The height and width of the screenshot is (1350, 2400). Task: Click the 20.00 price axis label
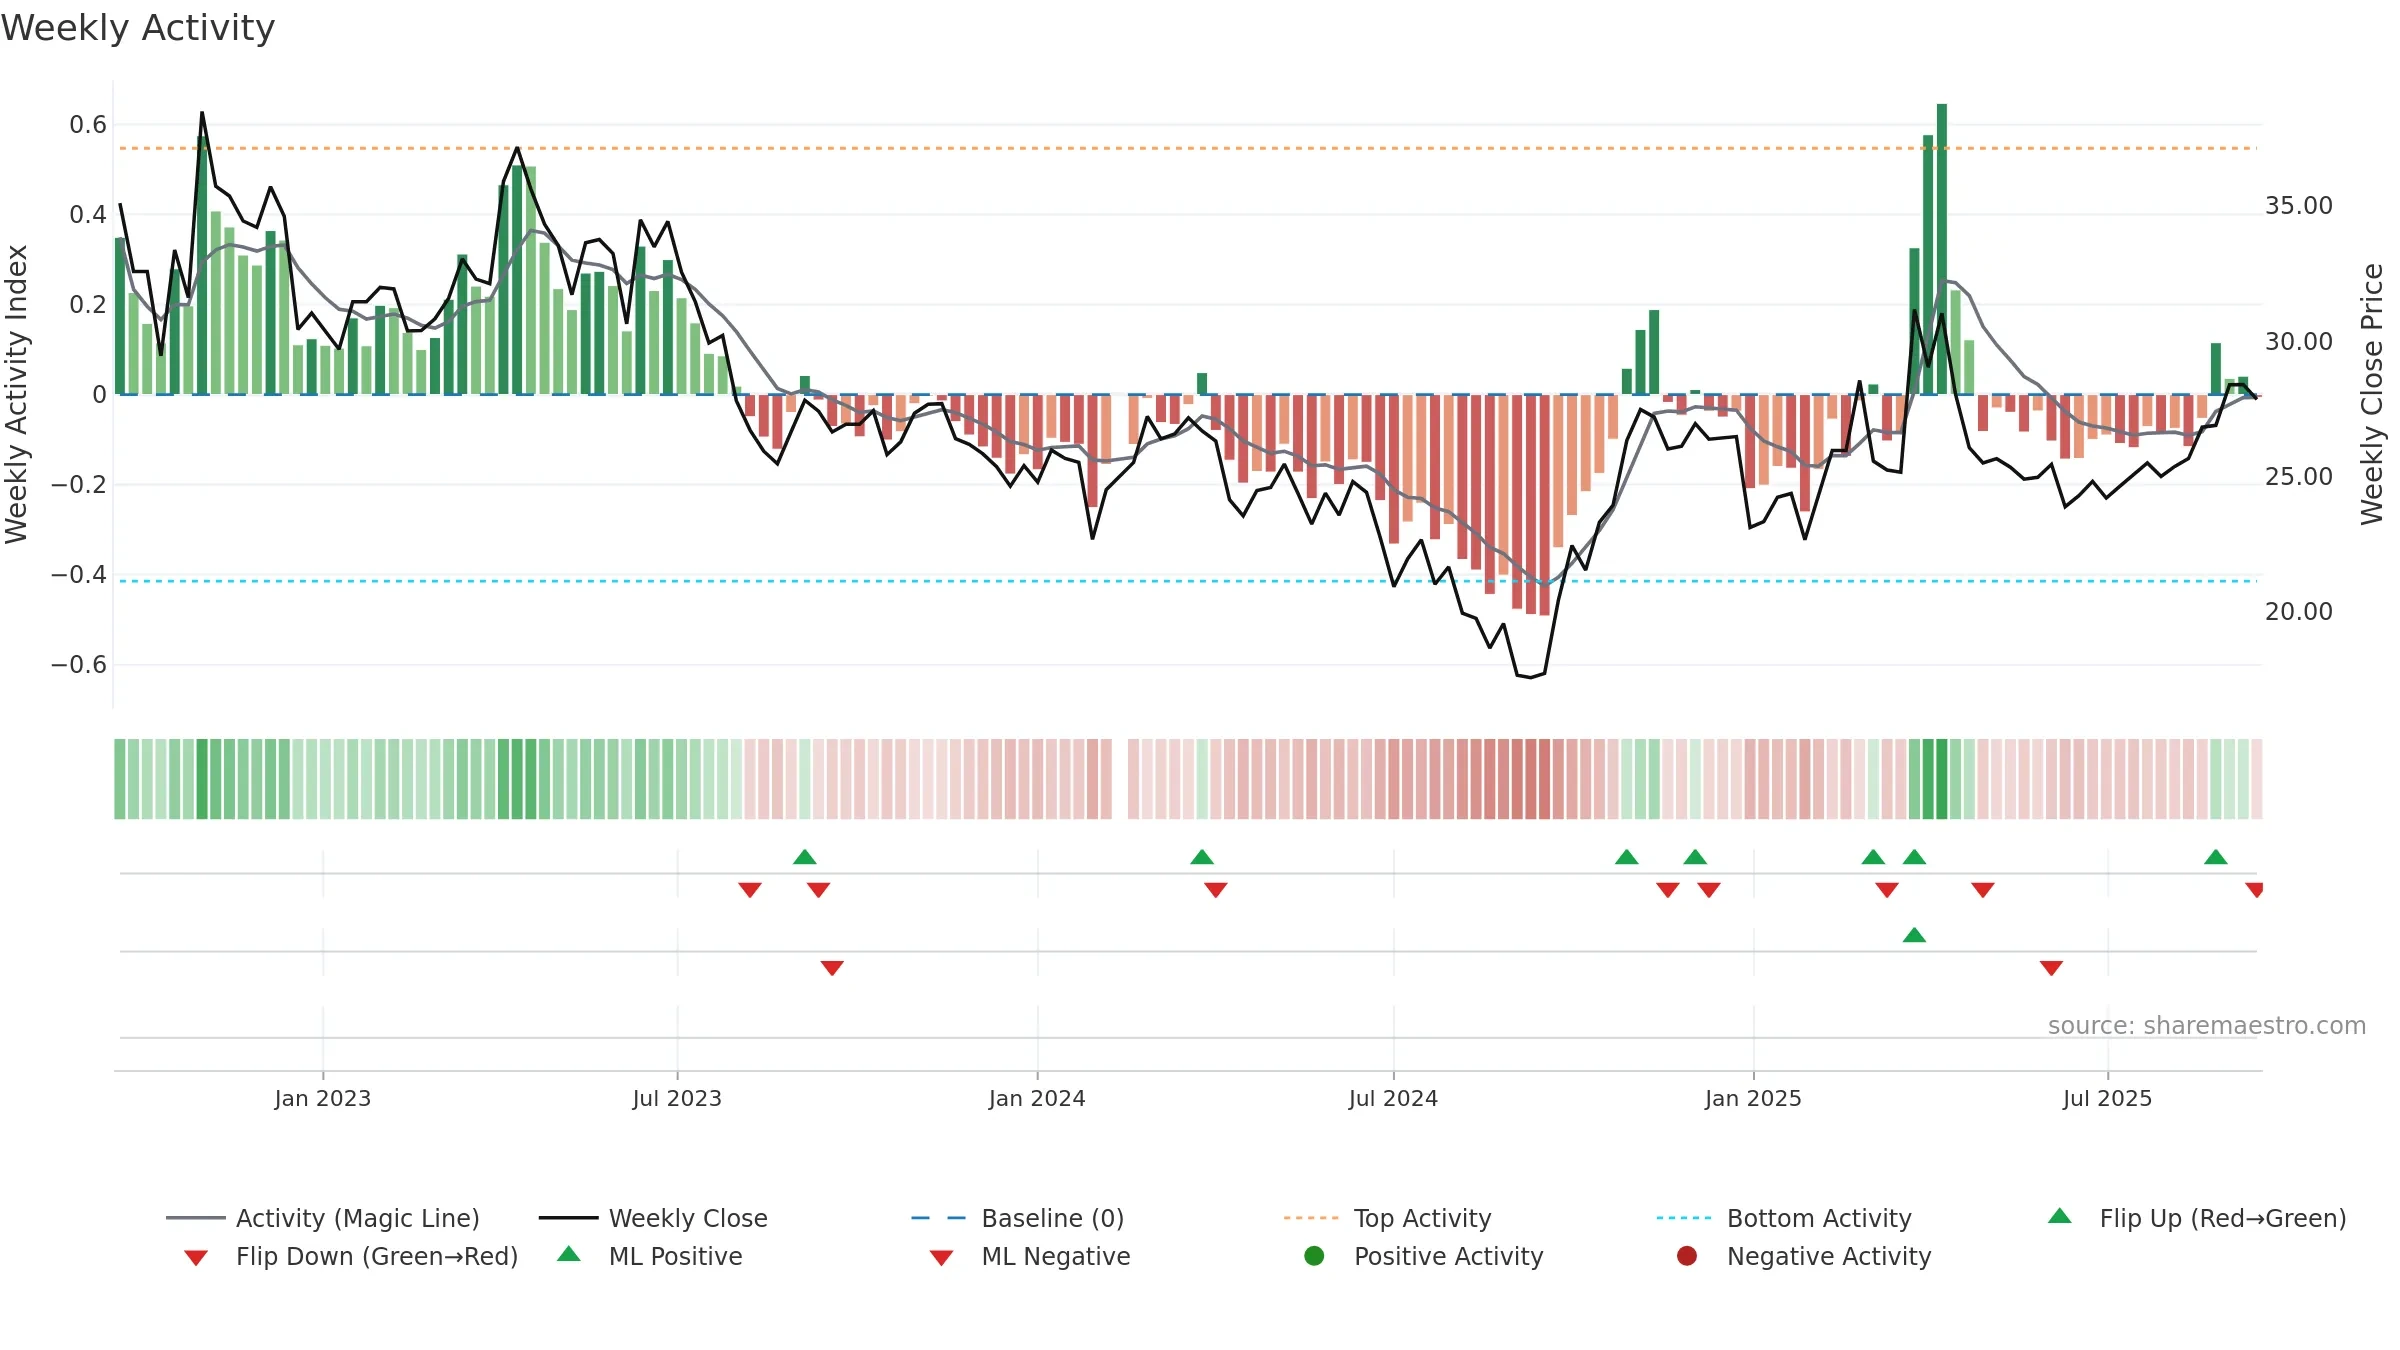[x=2299, y=612]
